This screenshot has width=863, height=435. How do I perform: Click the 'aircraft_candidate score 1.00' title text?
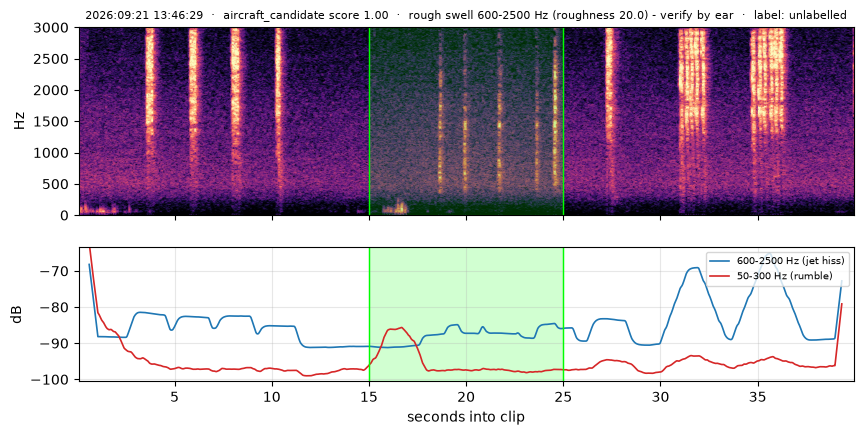[305, 15]
